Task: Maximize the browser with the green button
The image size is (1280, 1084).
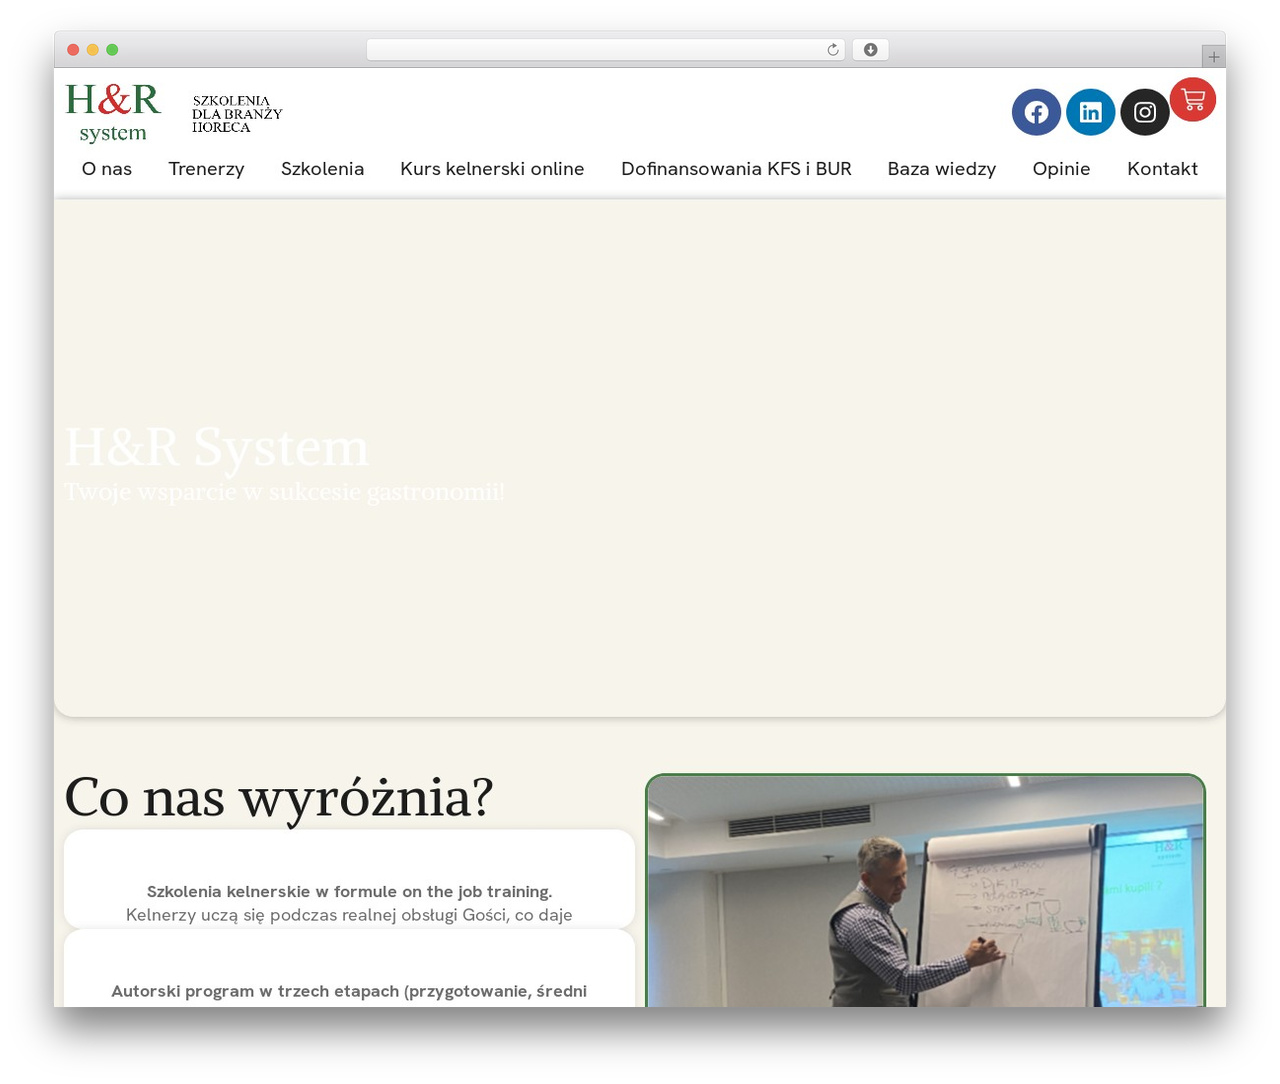Action: (x=112, y=50)
